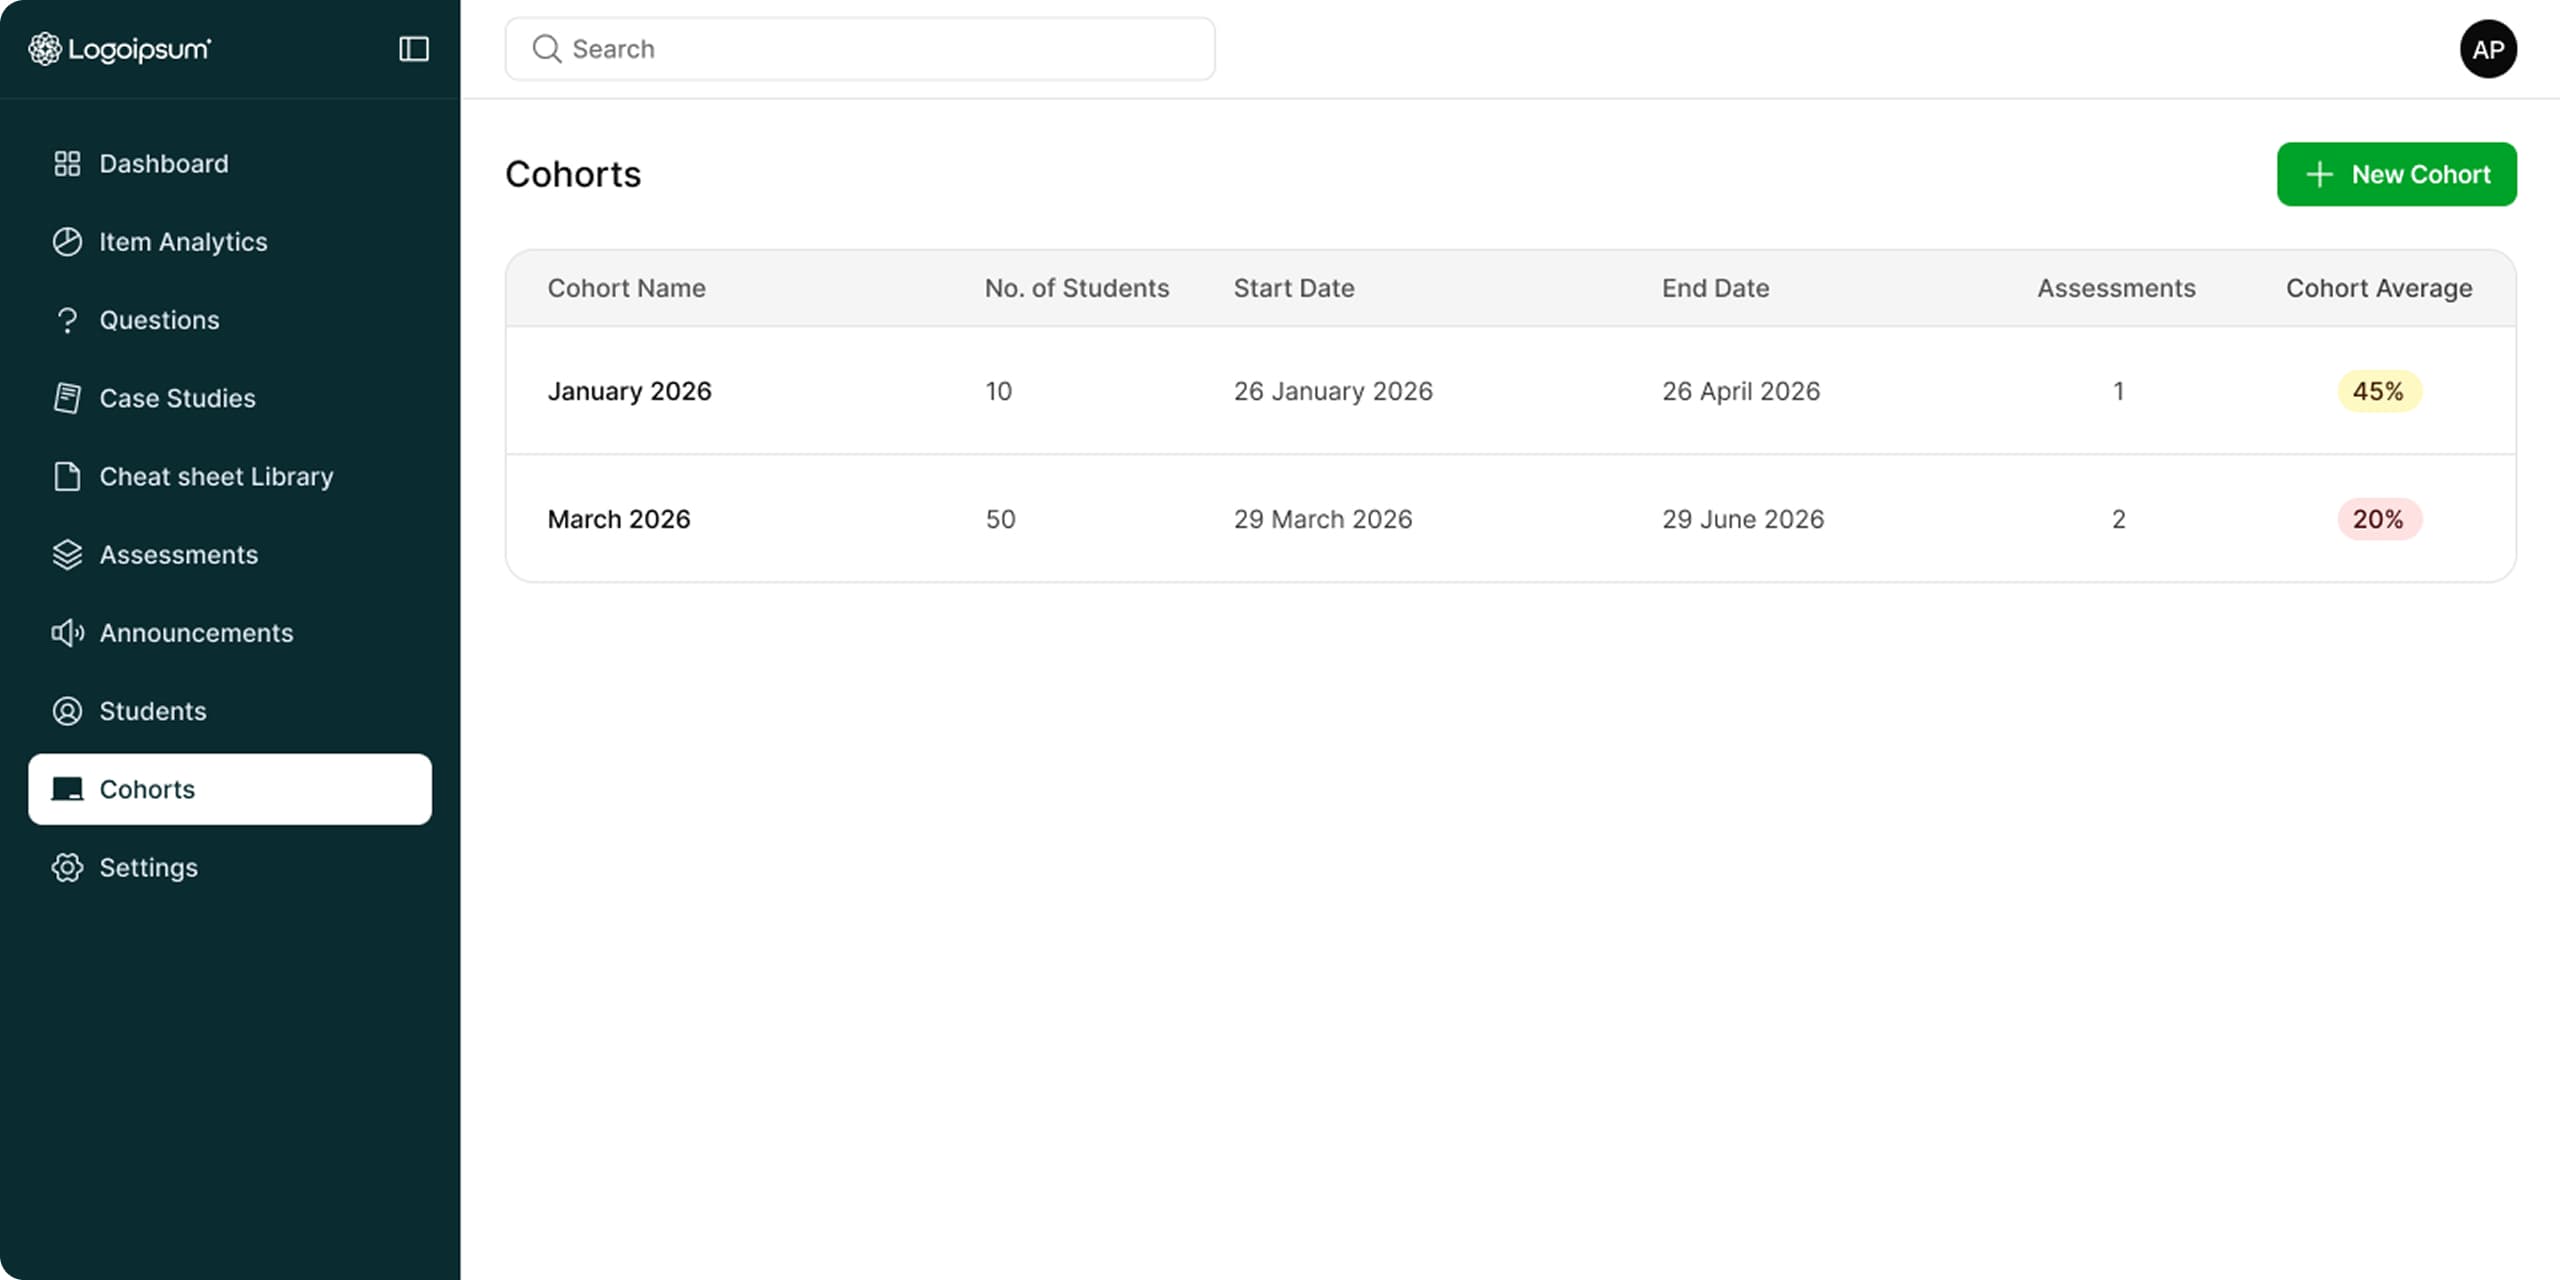Click the Assessments layers icon
The image size is (2560, 1280).
67,555
